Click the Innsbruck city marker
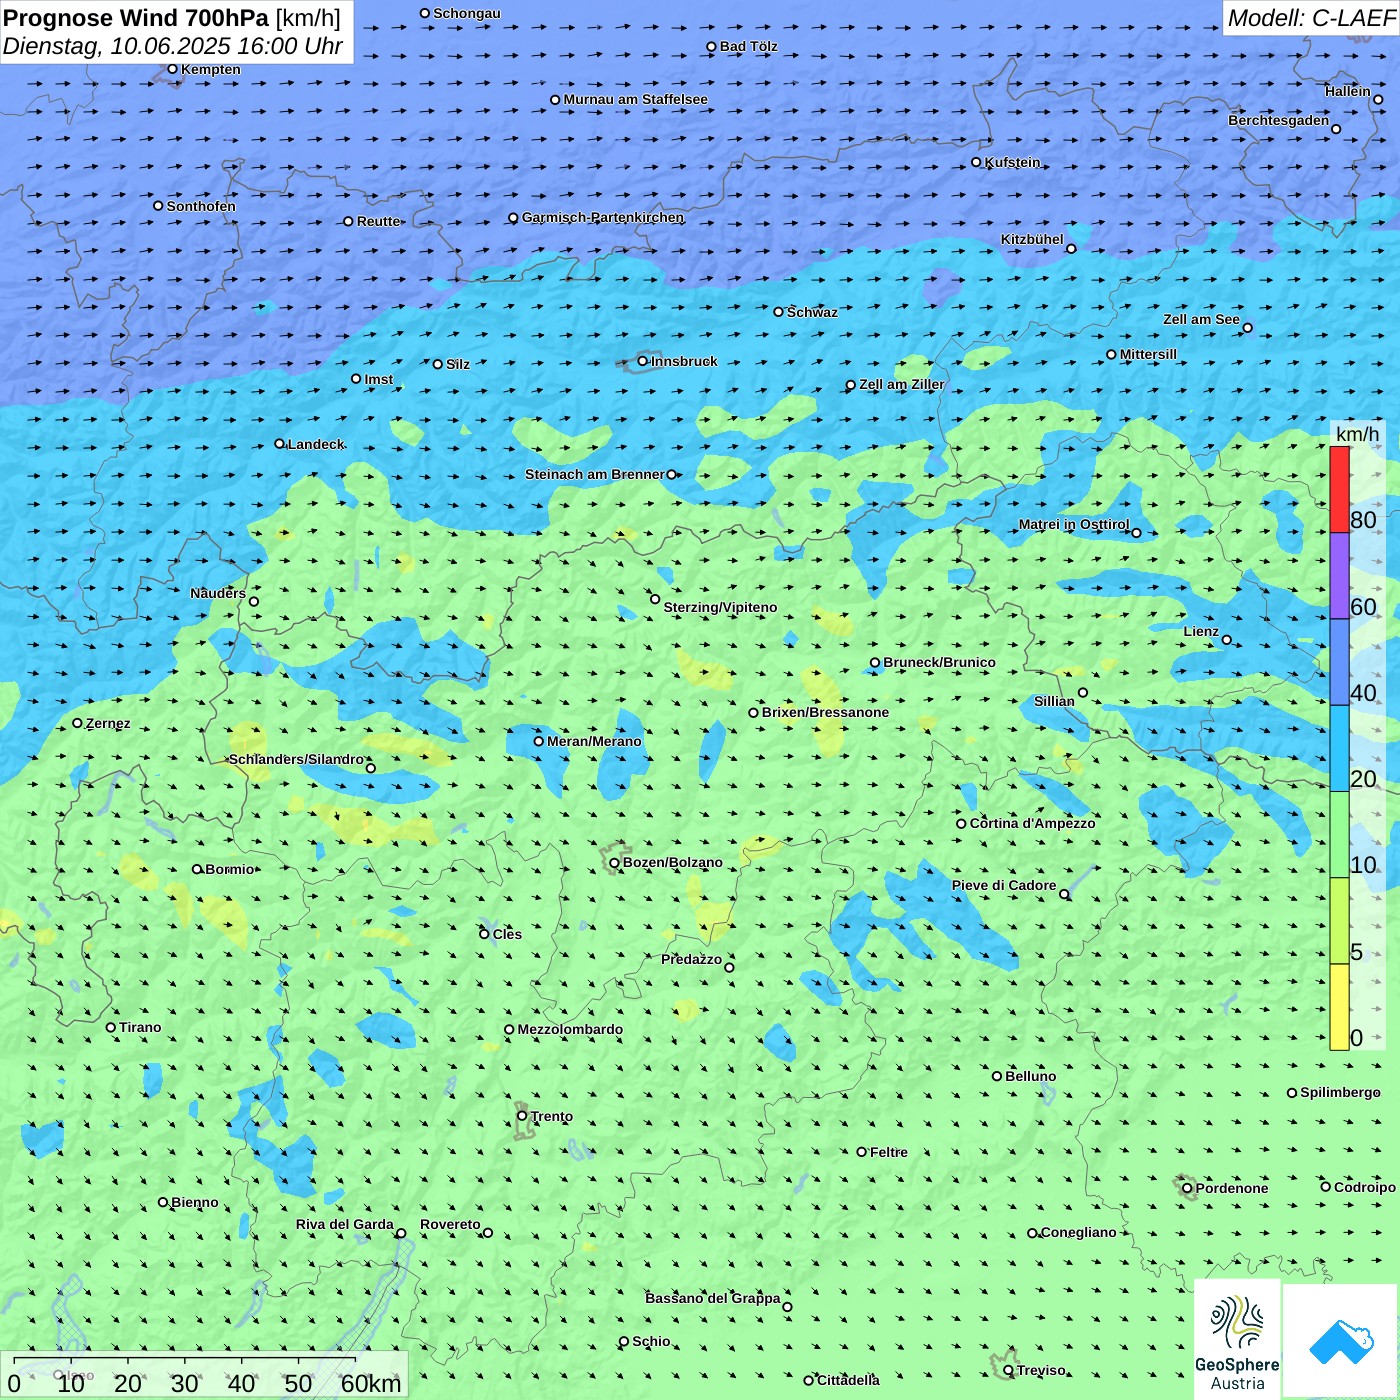The height and width of the screenshot is (1400, 1400). [x=643, y=361]
